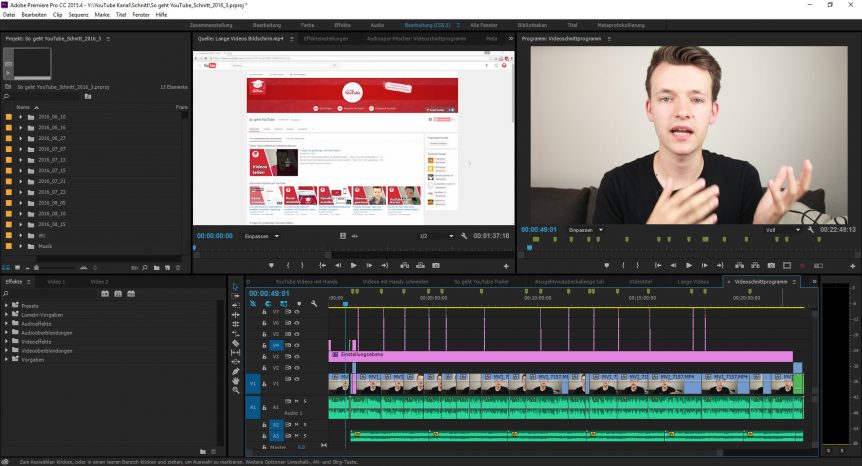Toggle lock on track V3
Screen dimensions: 862x466
coord(264,357)
